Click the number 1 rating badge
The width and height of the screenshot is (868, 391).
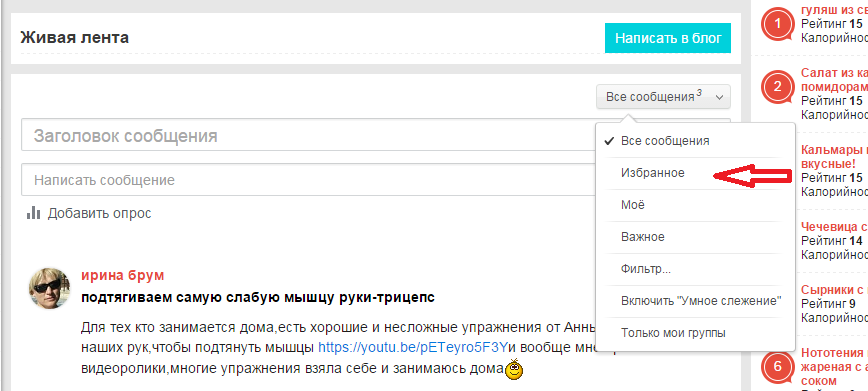coord(779,24)
